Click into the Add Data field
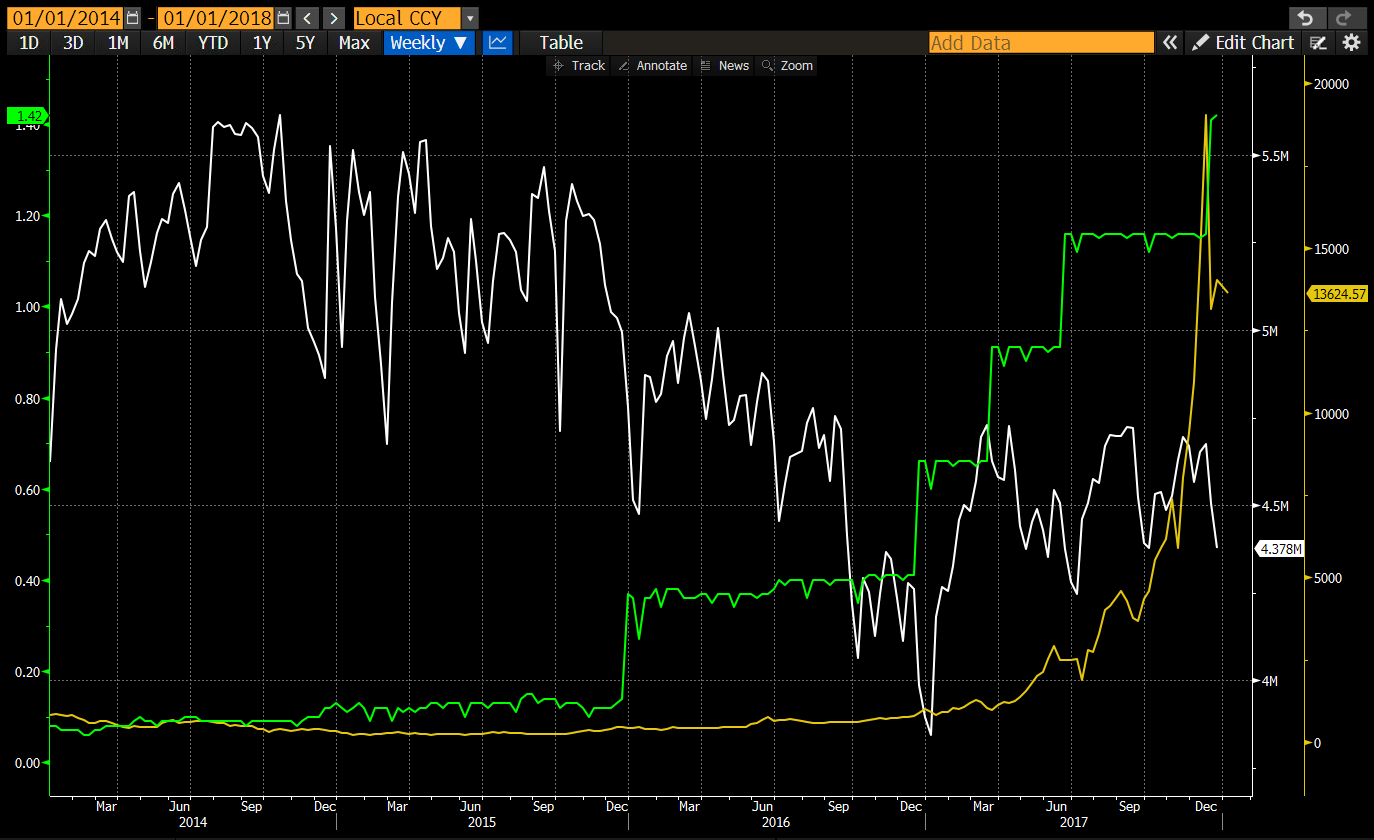 (1040, 42)
